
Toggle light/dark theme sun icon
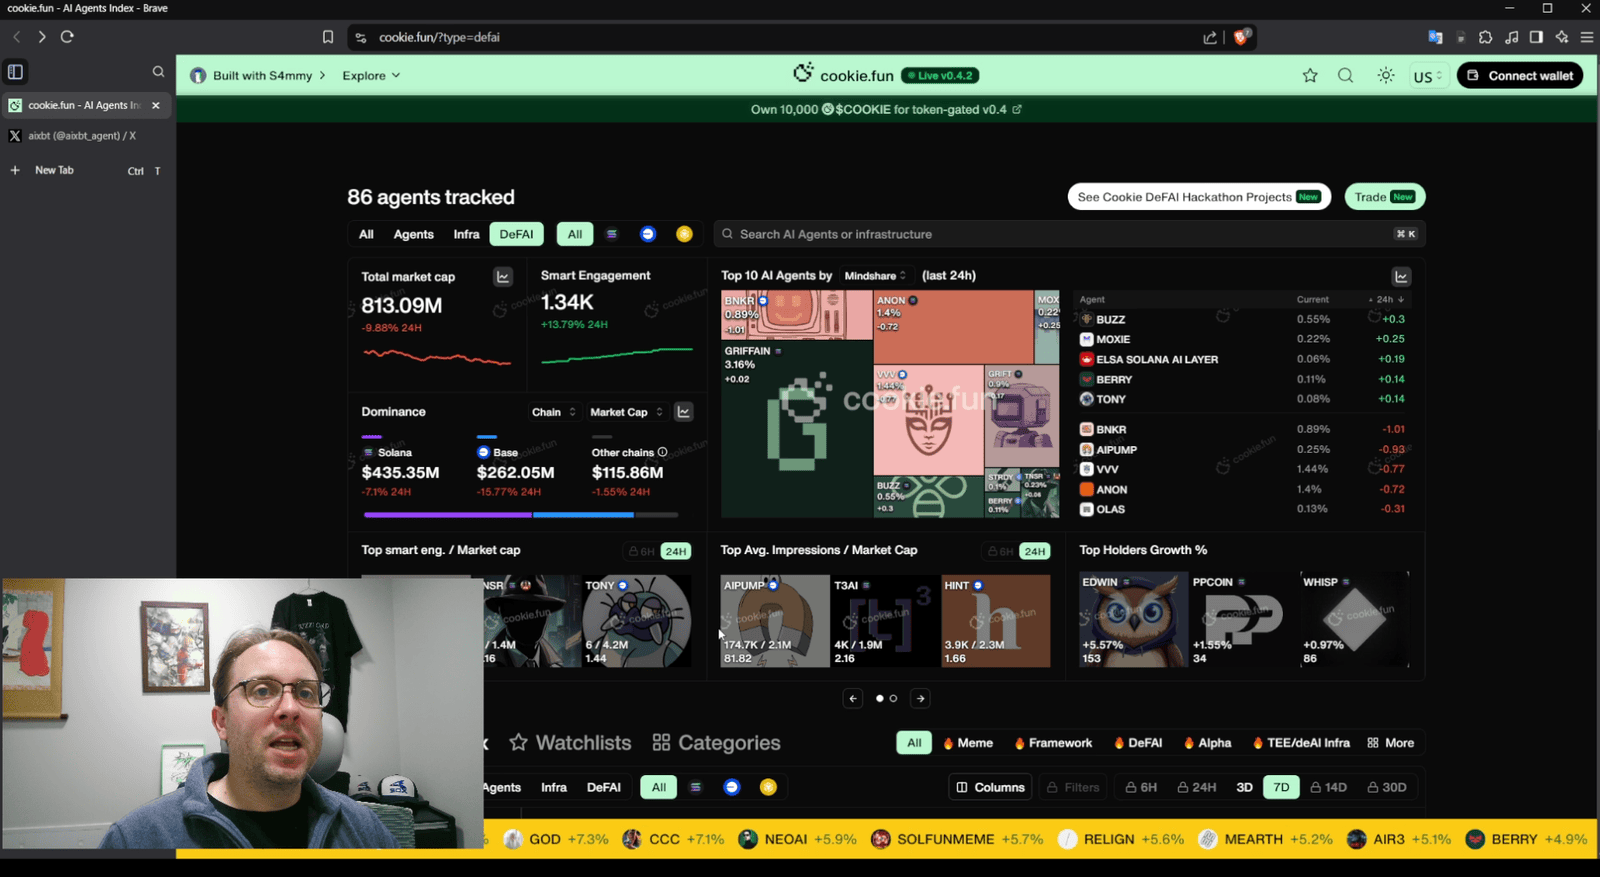tap(1385, 75)
